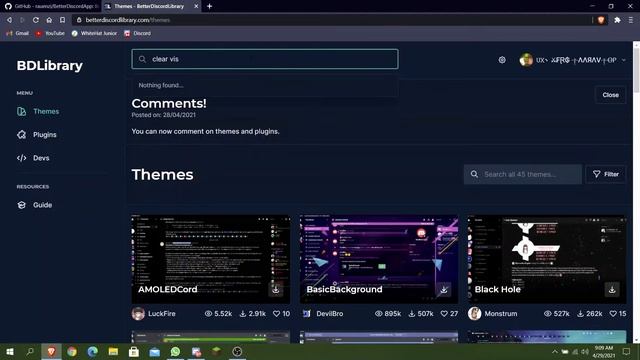Open the YouTube bookmark

[50, 33]
